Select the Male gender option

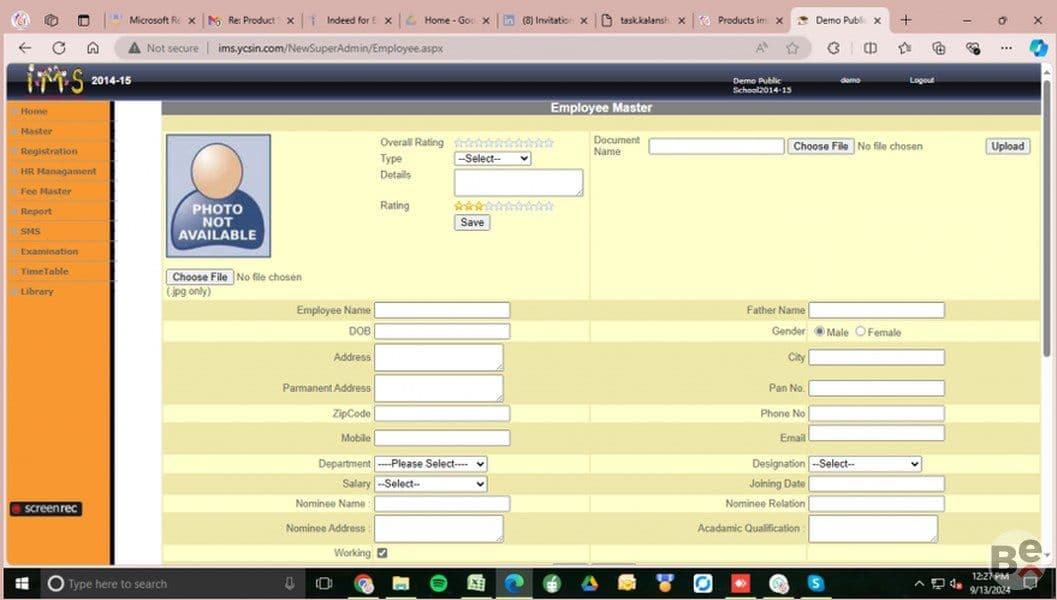click(x=819, y=332)
